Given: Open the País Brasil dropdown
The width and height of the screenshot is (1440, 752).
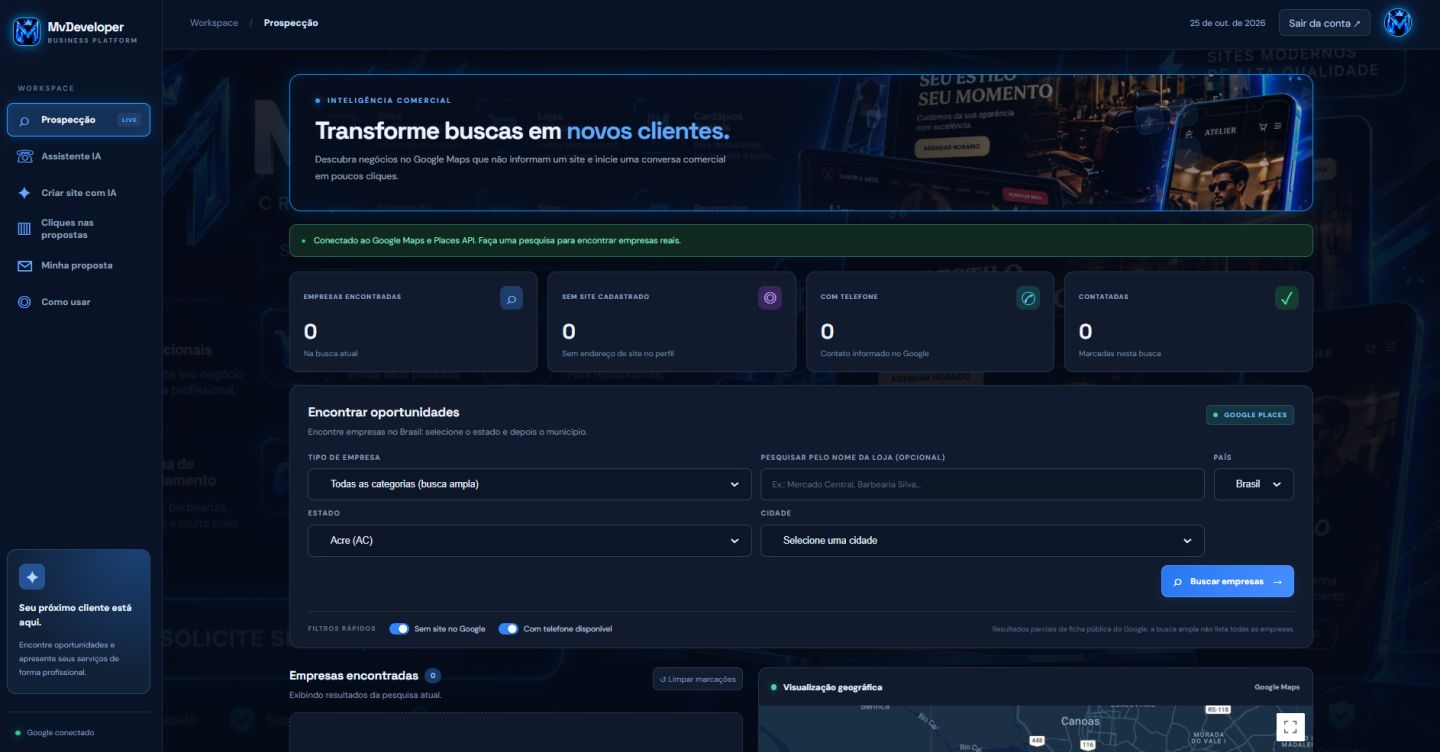Looking at the screenshot, I should [x=1254, y=484].
